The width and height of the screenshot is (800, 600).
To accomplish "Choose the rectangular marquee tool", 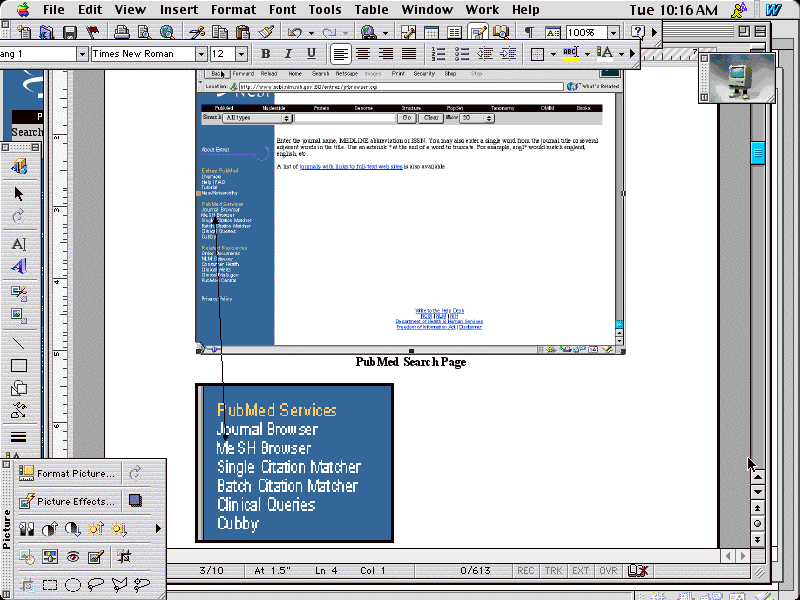I will pyautogui.click(x=50, y=585).
